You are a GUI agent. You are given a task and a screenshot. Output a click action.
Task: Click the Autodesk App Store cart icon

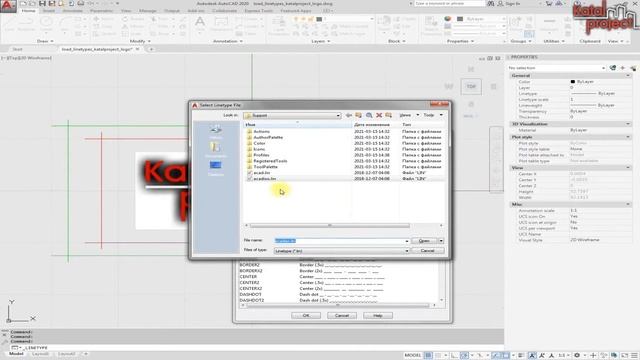click(x=549, y=4)
